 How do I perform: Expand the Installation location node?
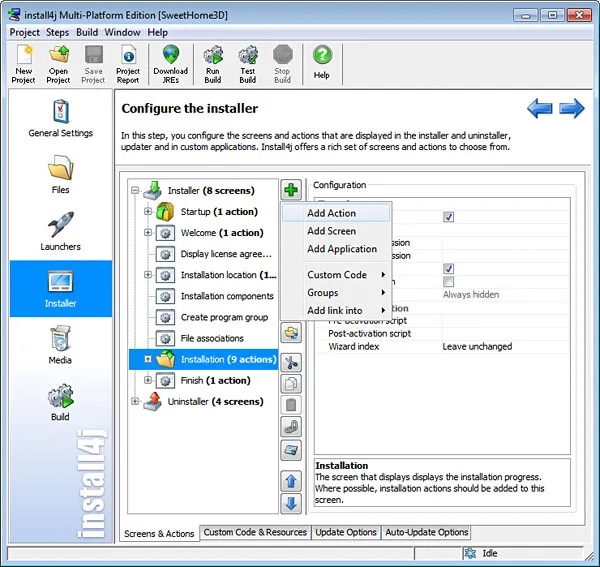point(148,275)
